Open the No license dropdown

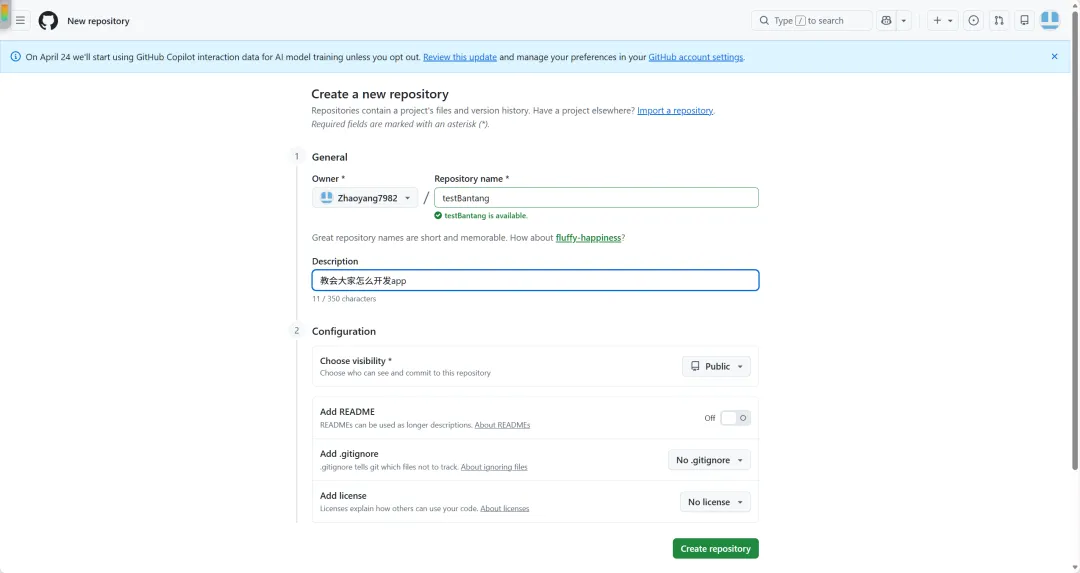point(715,502)
